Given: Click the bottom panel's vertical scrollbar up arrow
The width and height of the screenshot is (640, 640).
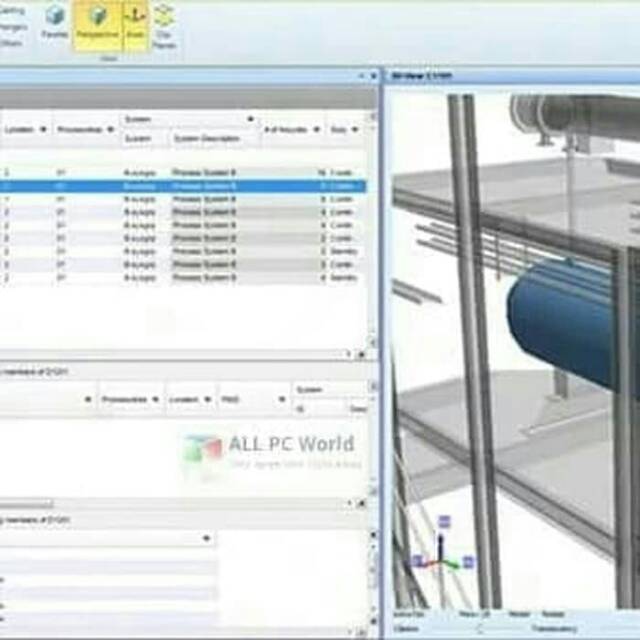Looking at the screenshot, I should (373, 535).
